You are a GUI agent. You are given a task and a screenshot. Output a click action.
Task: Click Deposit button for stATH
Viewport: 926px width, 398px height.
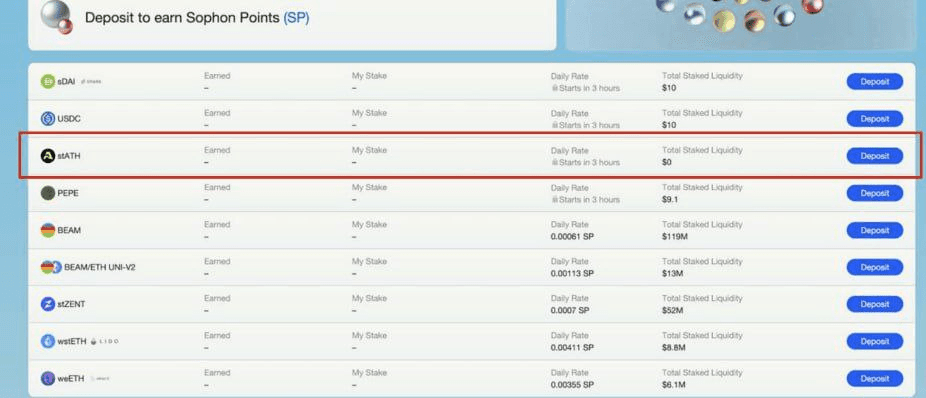click(875, 156)
